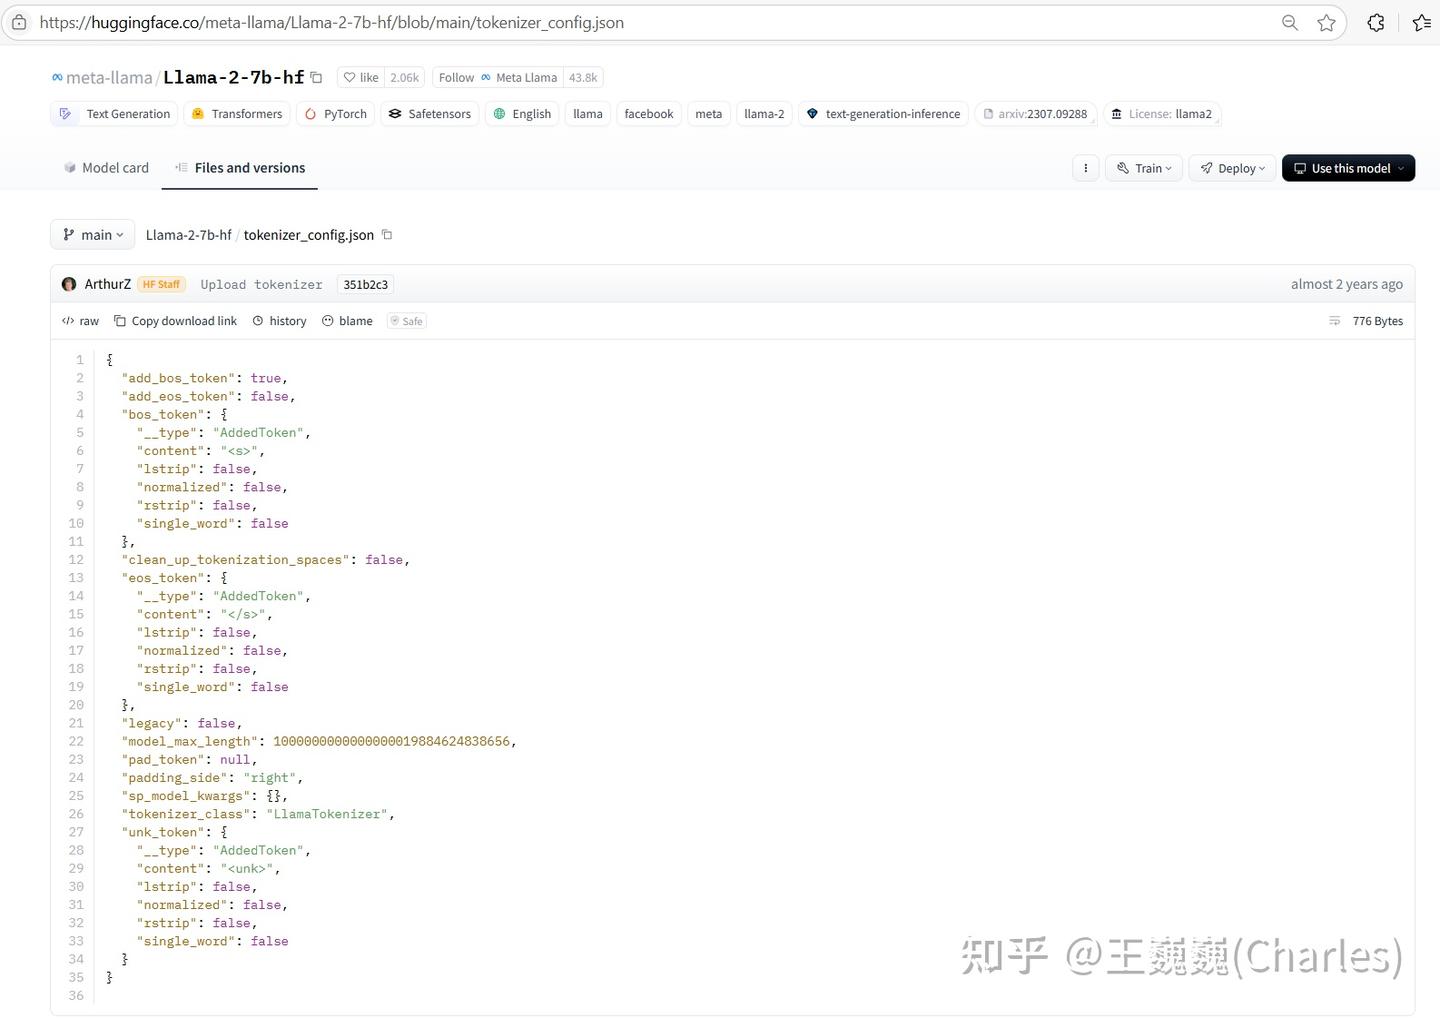Open the 43.8k followers count
This screenshot has height=1018, width=1440.
click(x=583, y=77)
